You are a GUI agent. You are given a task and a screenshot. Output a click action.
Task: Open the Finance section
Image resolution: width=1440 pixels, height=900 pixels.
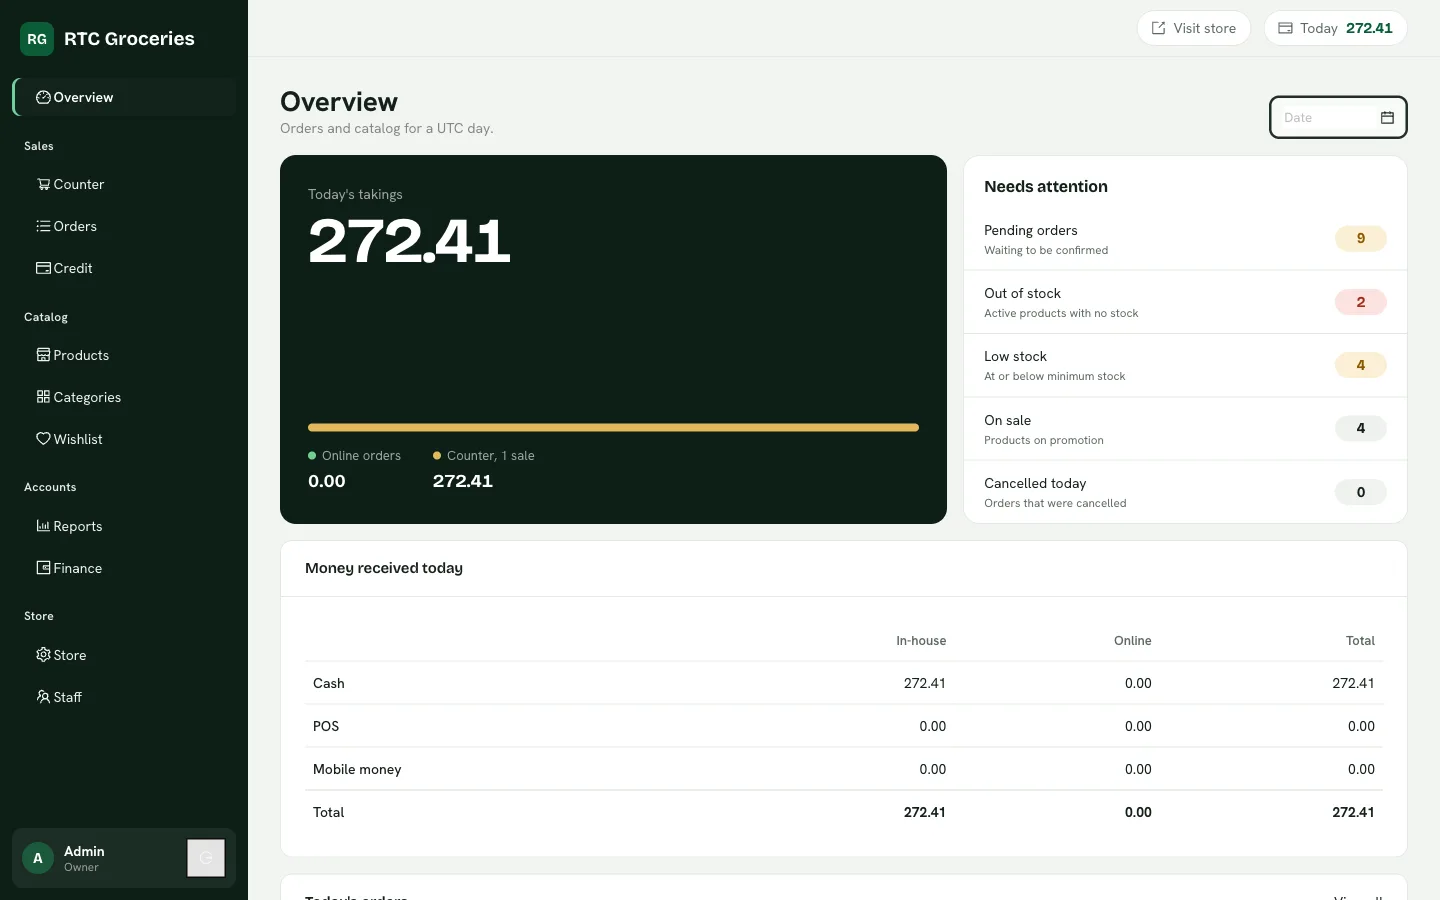[124, 568]
